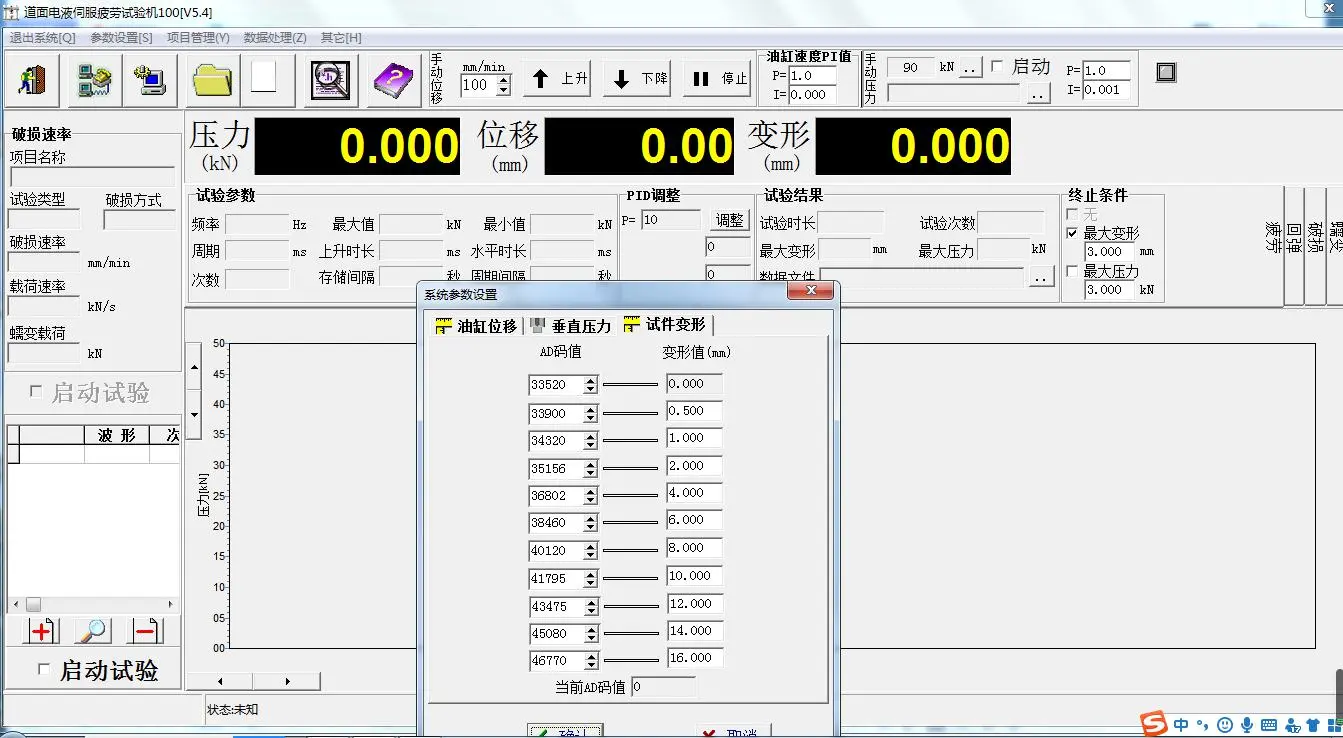The height and width of the screenshot is (738, 1343).
Task: Click spinner arrows beside AD code 41795
Action: point(591,578)
